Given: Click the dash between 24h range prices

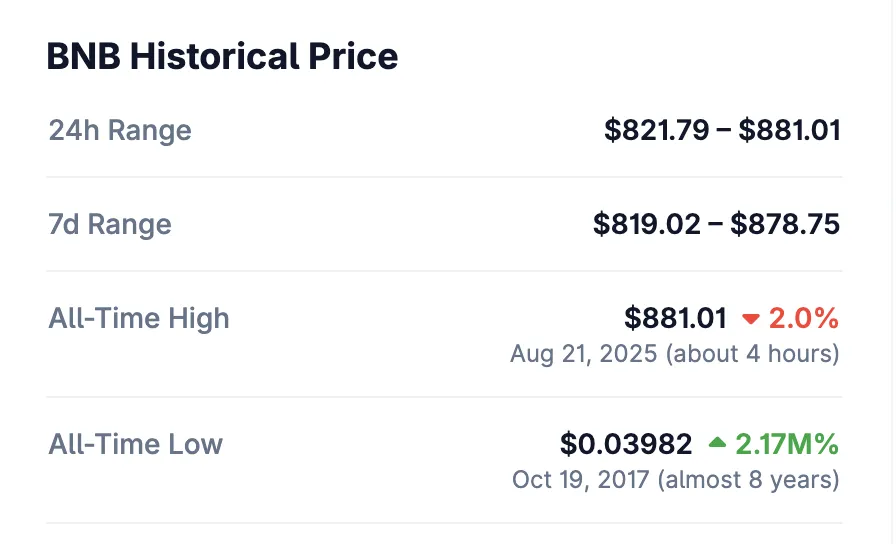Looking at the screenshot, I should [723, 130].
